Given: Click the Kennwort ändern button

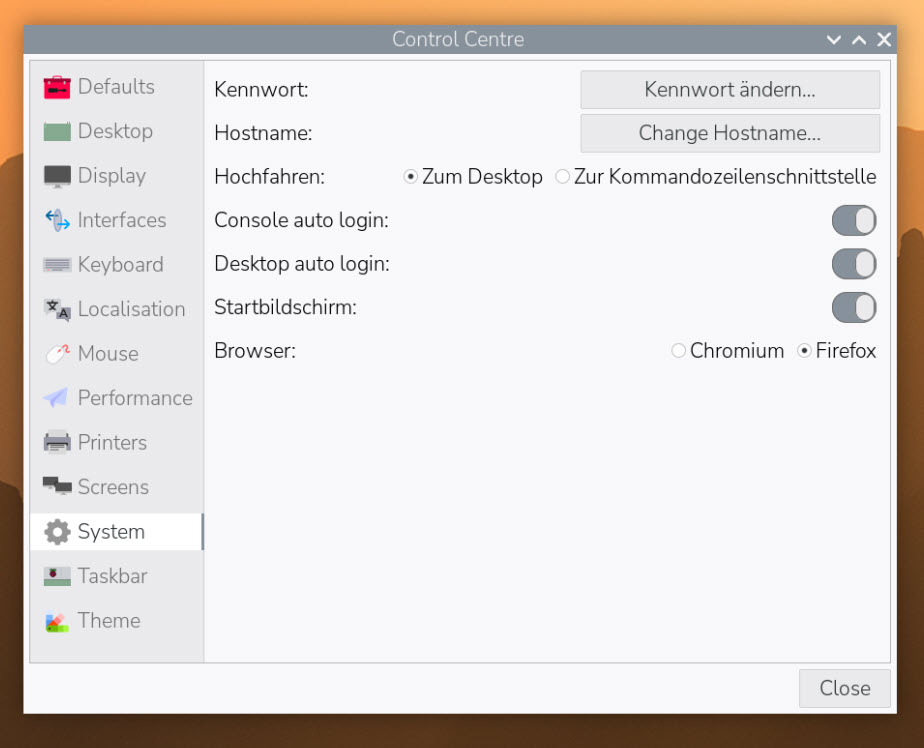Looking at the screenshot, I should click(x=730, y=89).
